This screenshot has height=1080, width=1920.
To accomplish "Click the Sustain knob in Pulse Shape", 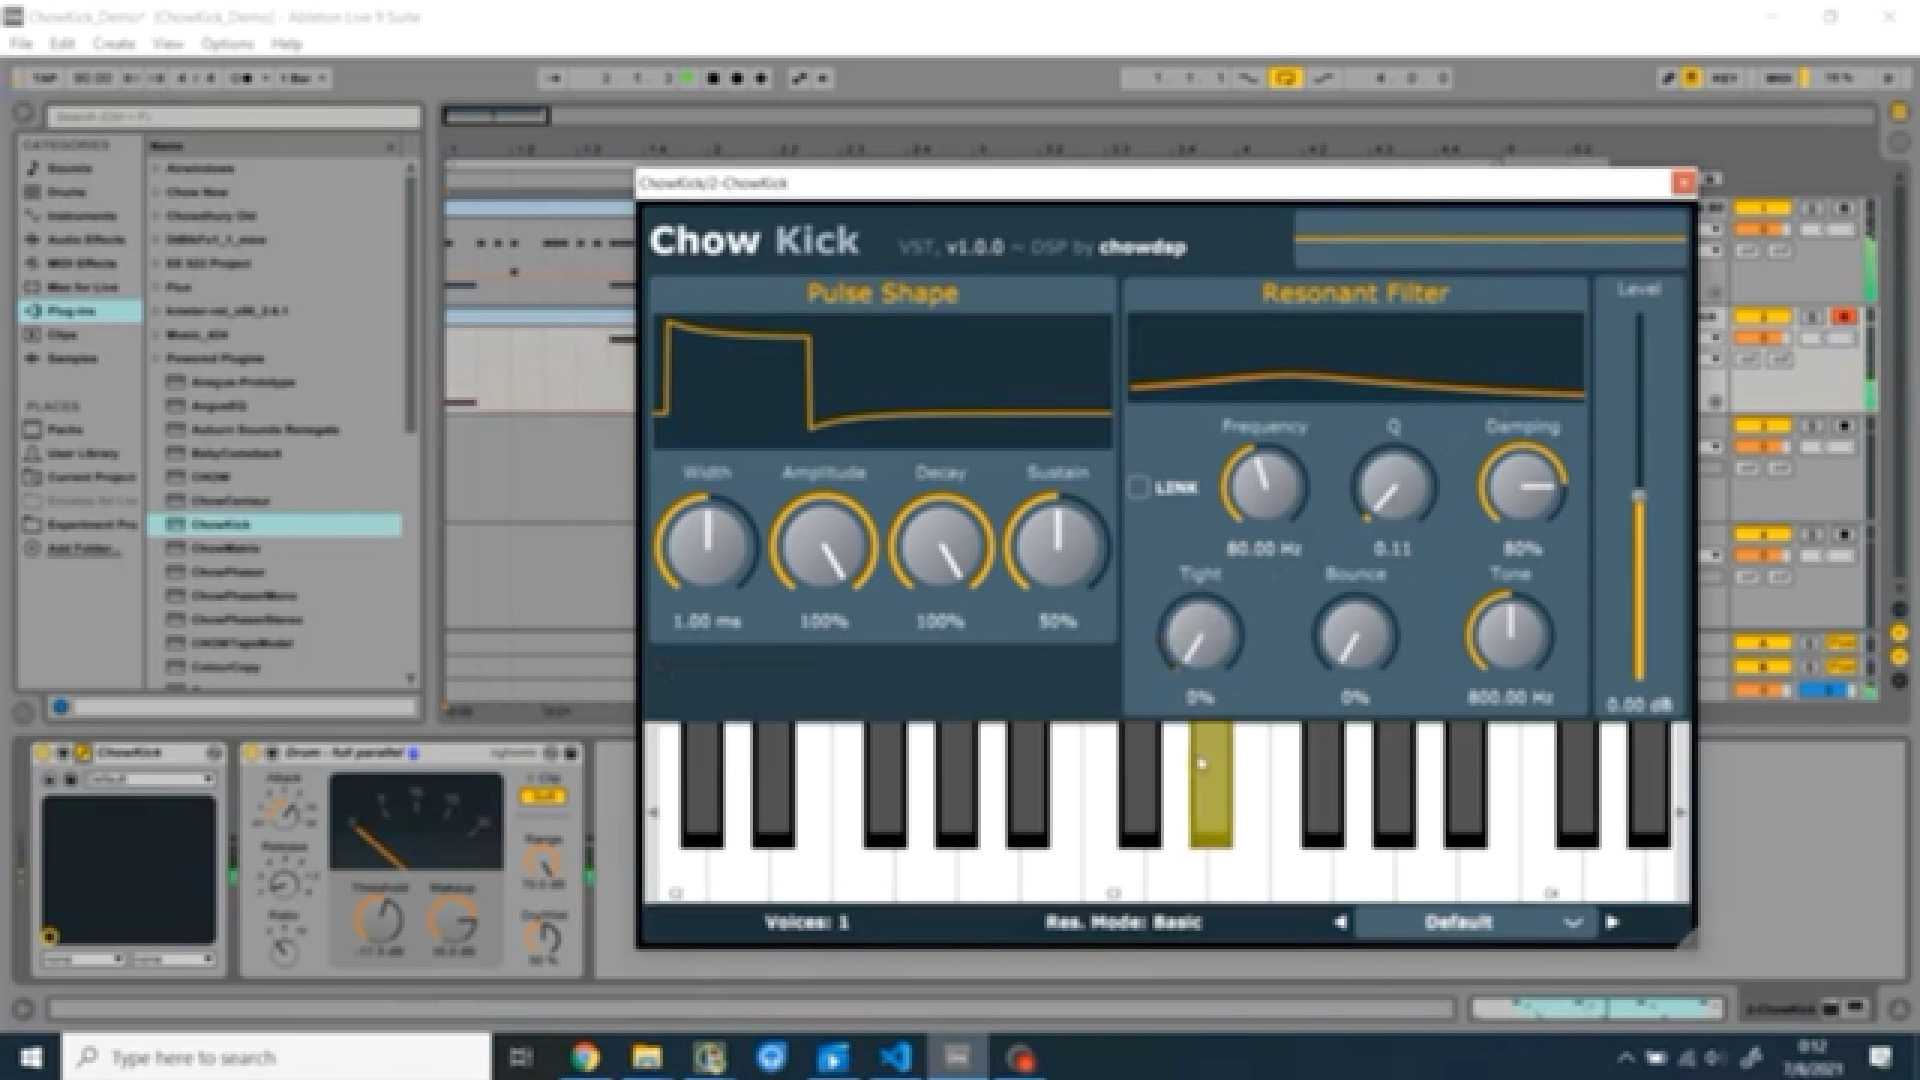I will pyautogui.click(x=1057, y=546).
